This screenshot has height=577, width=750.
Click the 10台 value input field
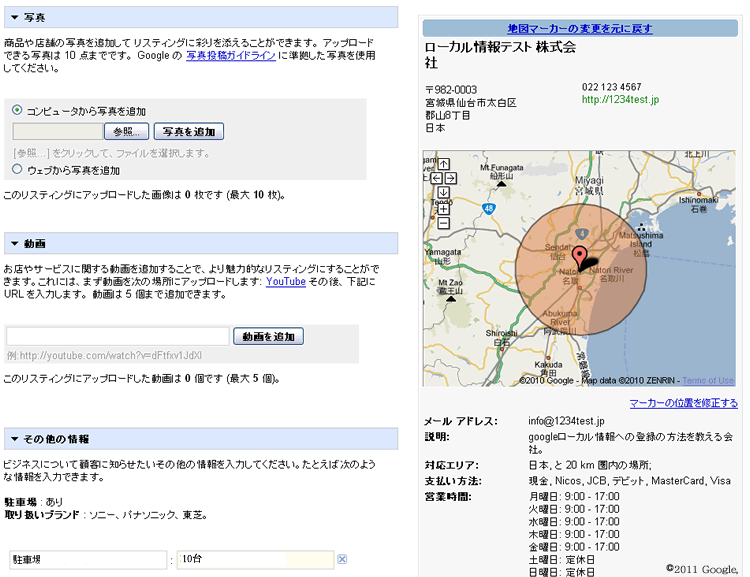point(255,560)
